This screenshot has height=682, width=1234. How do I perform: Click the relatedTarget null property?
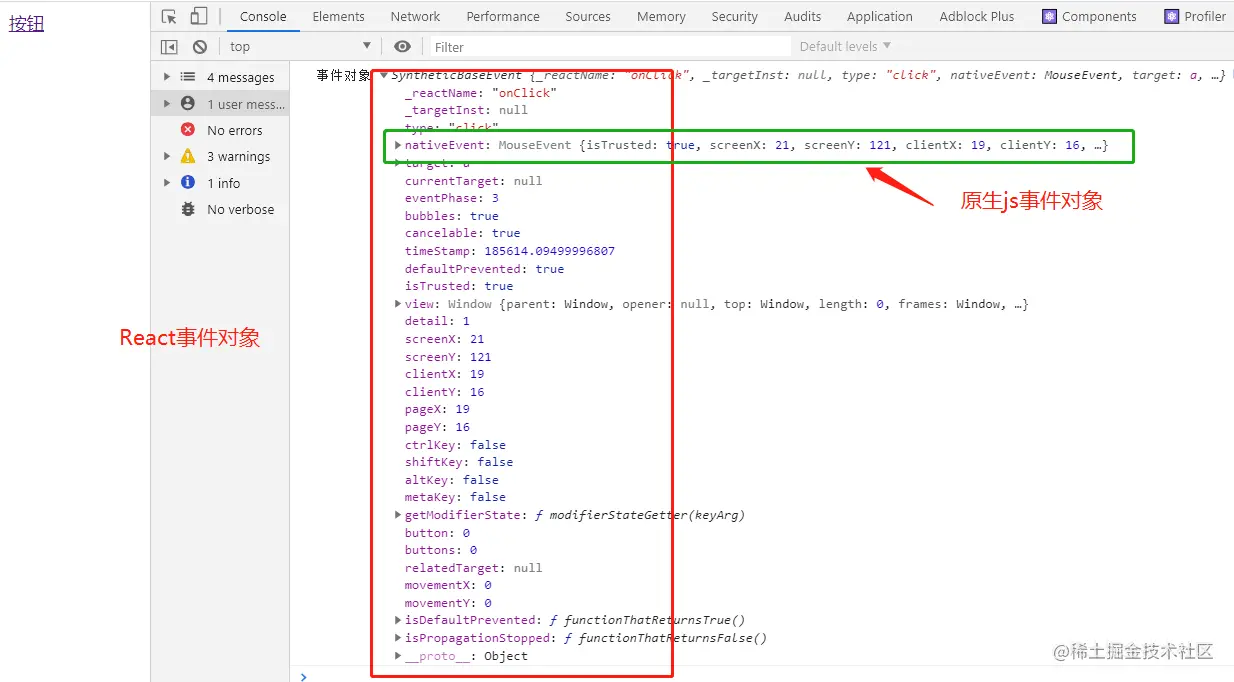[x=473, y=568]
